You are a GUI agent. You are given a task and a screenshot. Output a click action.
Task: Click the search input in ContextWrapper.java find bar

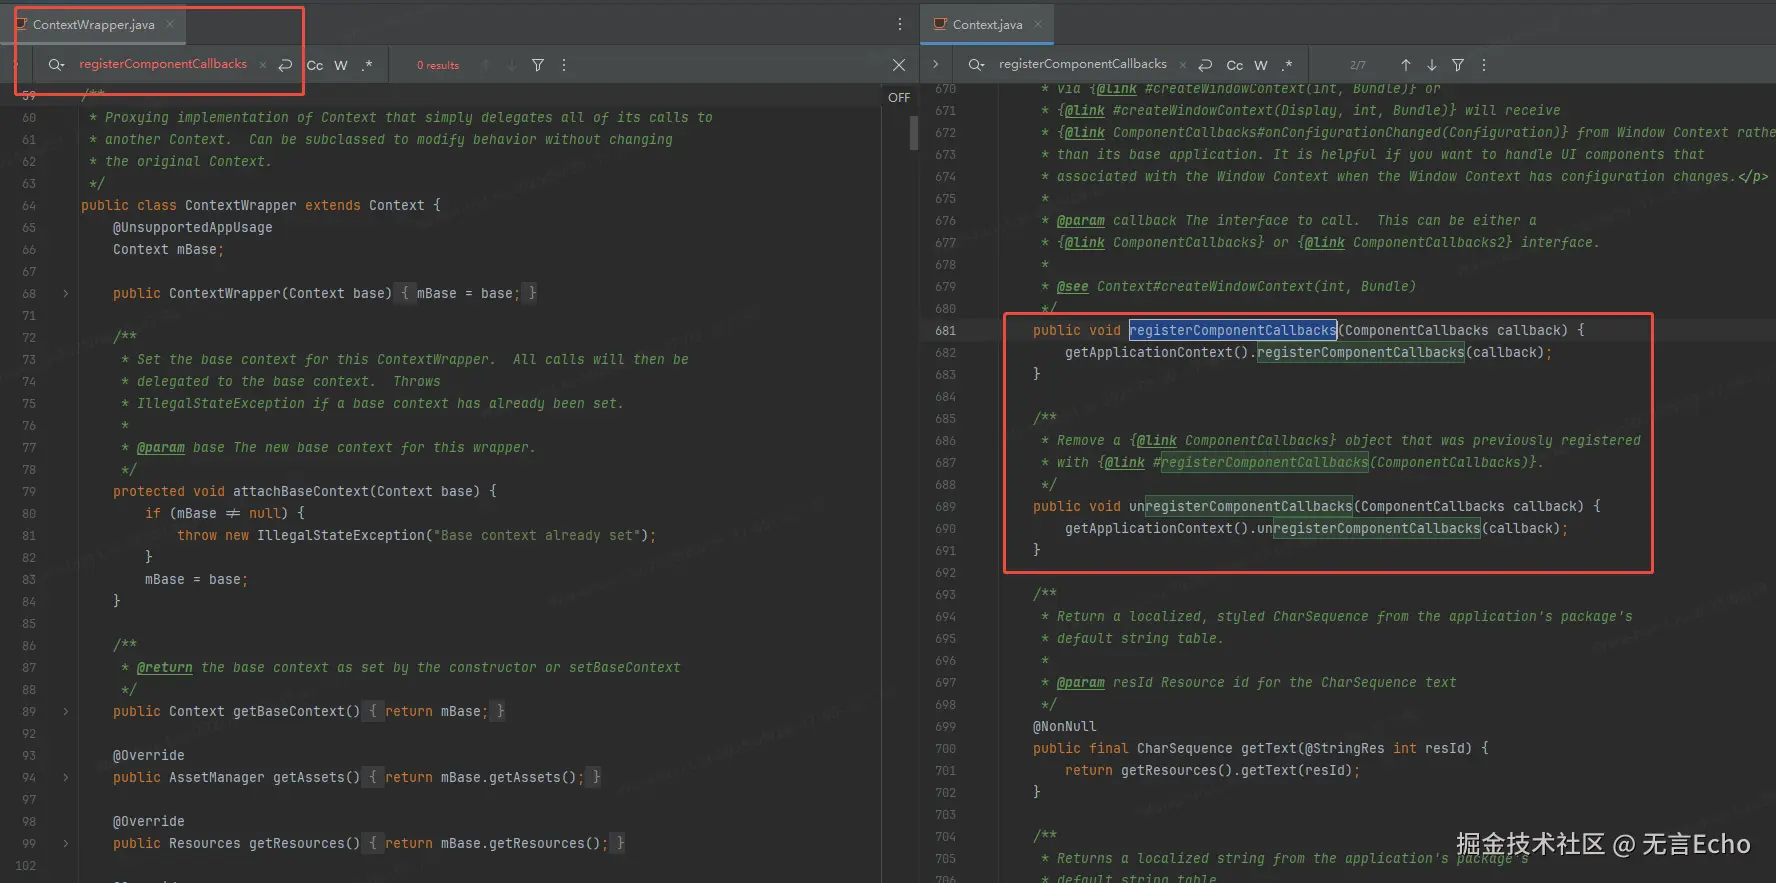point(163,64)
